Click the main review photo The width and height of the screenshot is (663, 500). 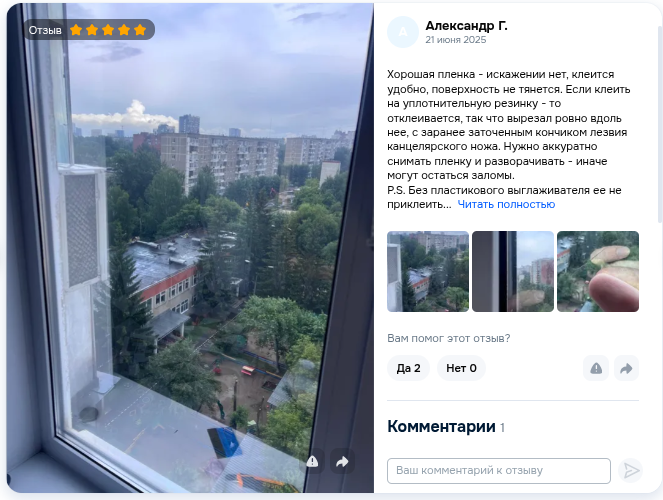pos(190,248)
